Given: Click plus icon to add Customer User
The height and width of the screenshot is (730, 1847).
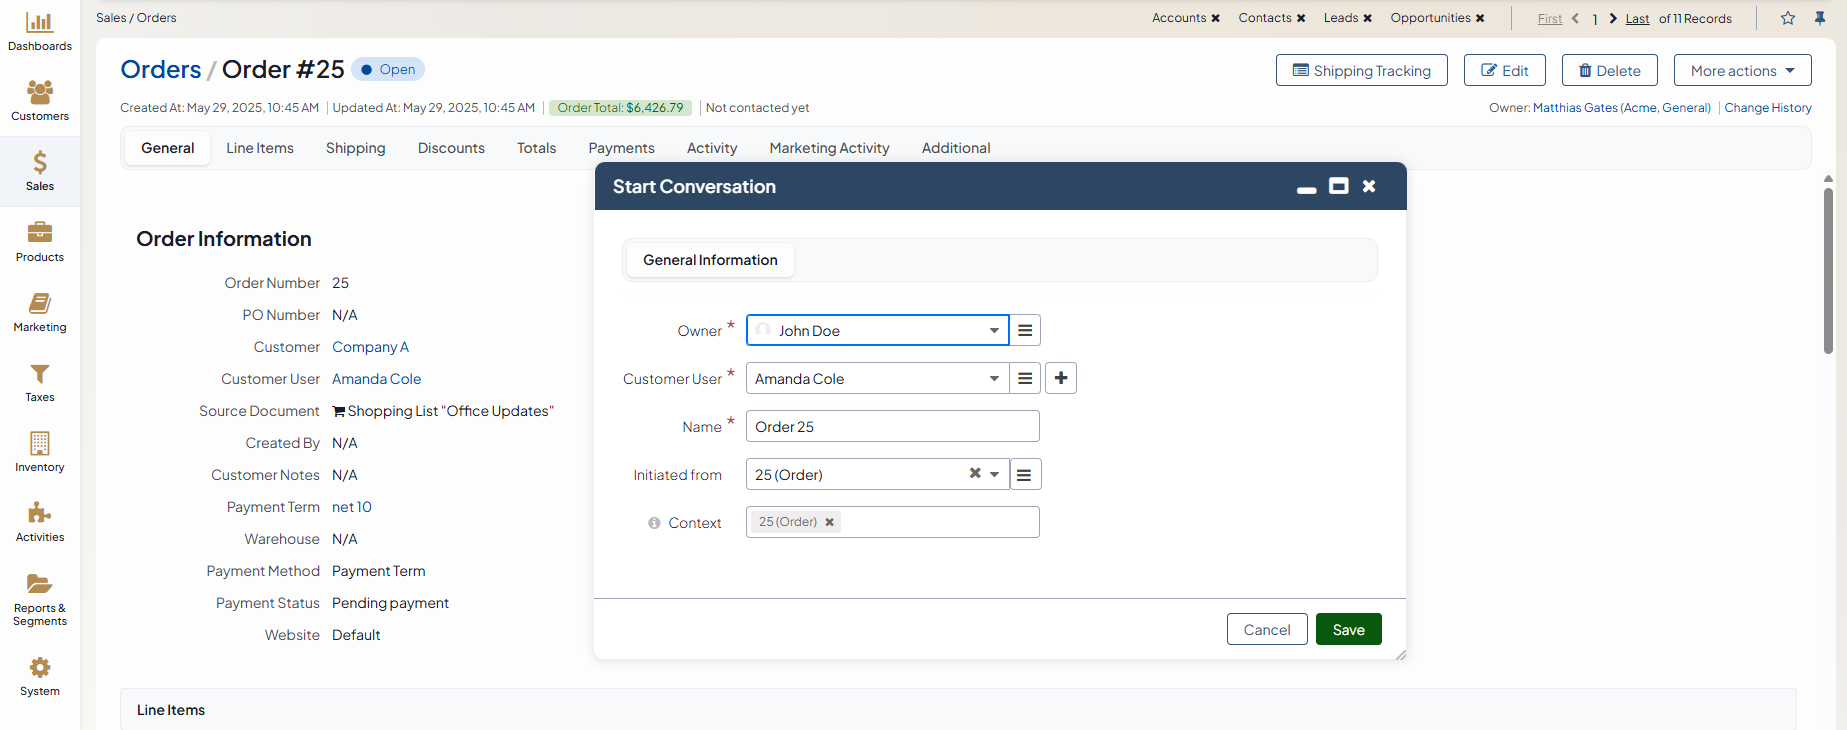Looking at the screenshot, I should 1060,378.
